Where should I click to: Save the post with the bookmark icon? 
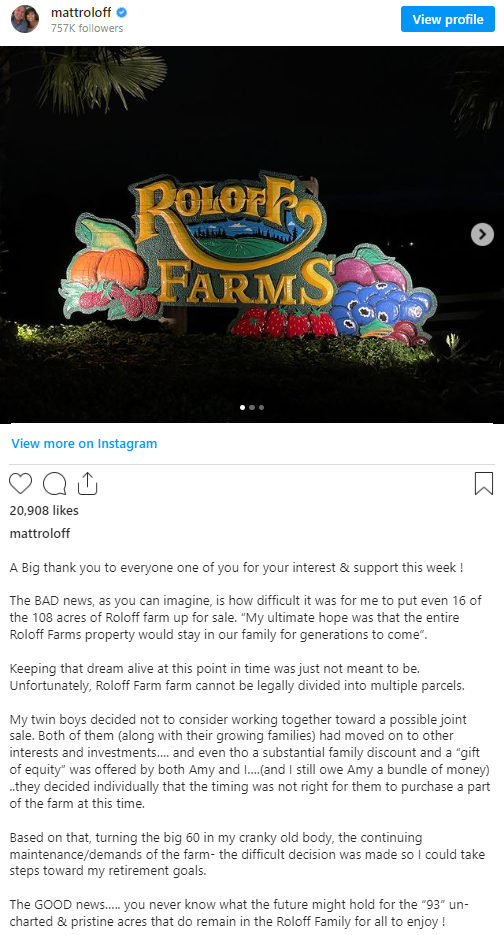(x=484, y=484)
